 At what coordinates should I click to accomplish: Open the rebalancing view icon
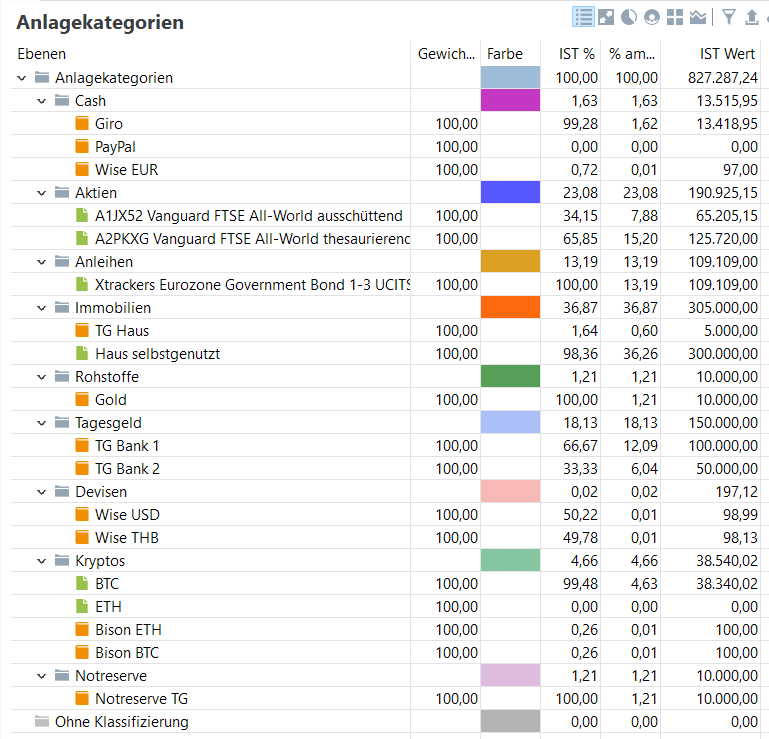[x=607, y=17]
